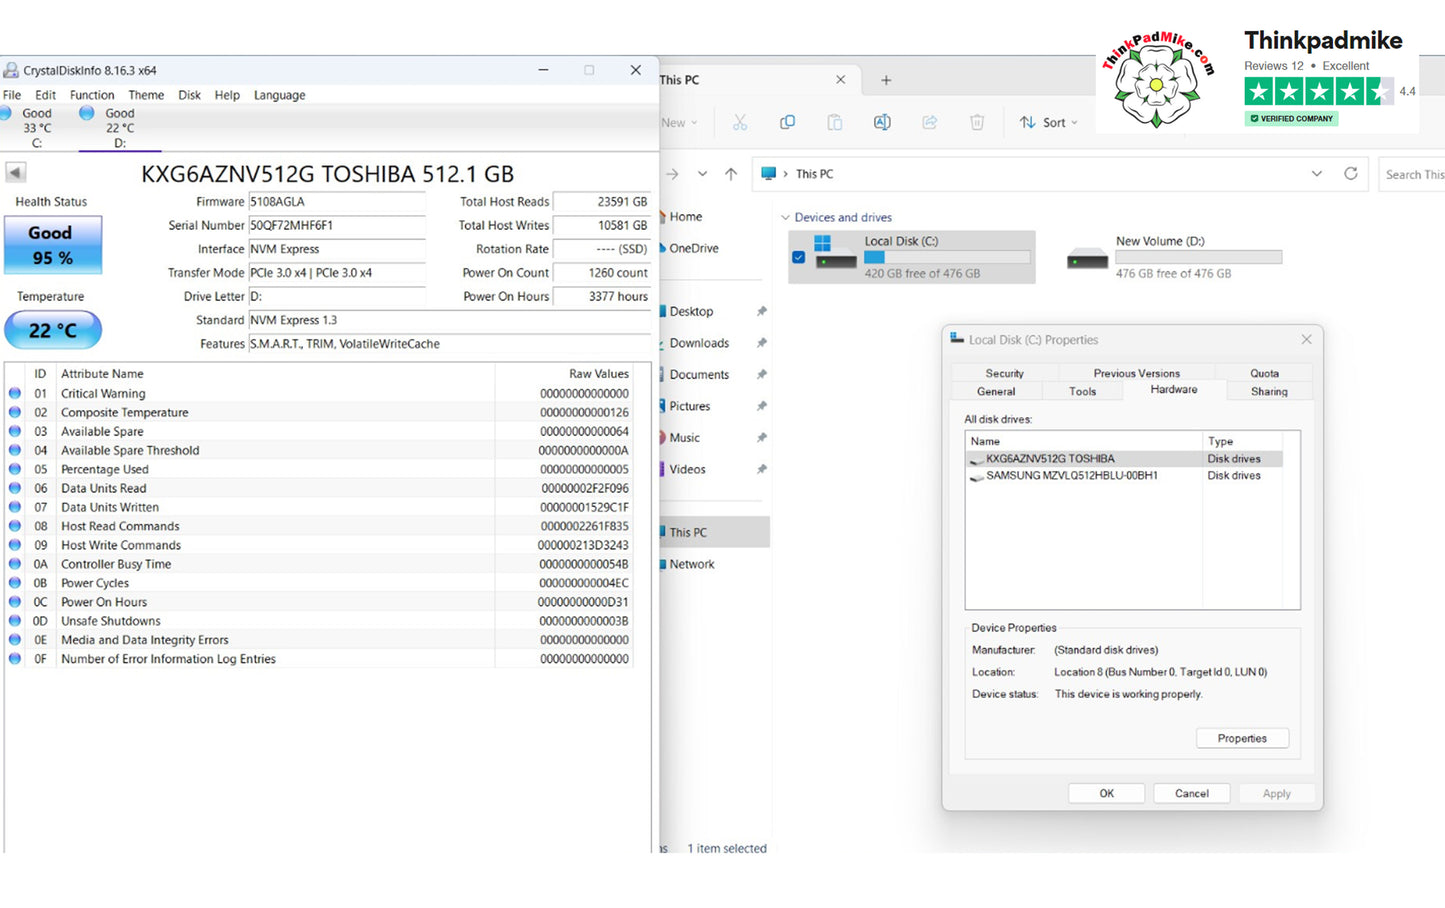Select disk D: status orb in CrystalDiskInfo
Viewport: 1445px width, 908px height.
(87, 113)
